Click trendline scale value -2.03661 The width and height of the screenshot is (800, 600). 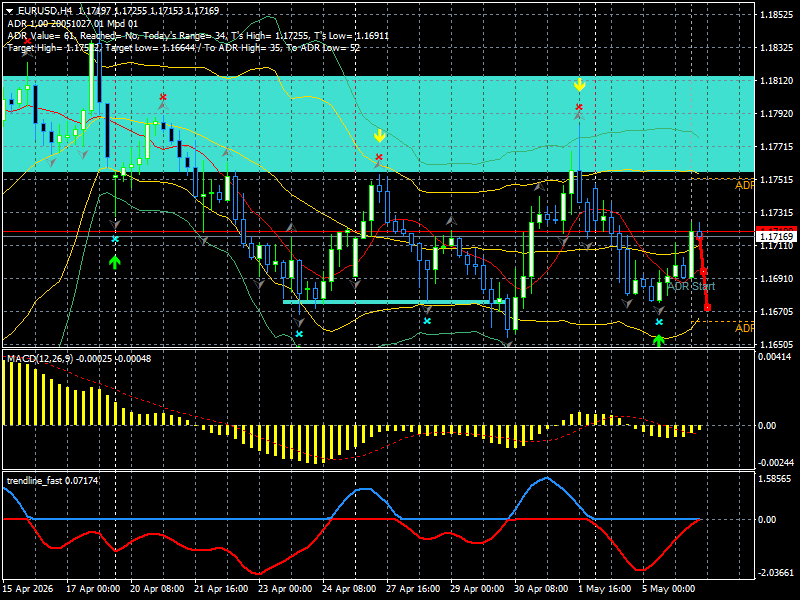[x=775, y=573]
